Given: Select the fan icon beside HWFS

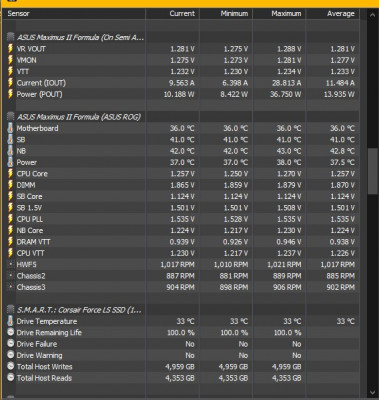Looking at the screenshot, I should pos(11,264).
